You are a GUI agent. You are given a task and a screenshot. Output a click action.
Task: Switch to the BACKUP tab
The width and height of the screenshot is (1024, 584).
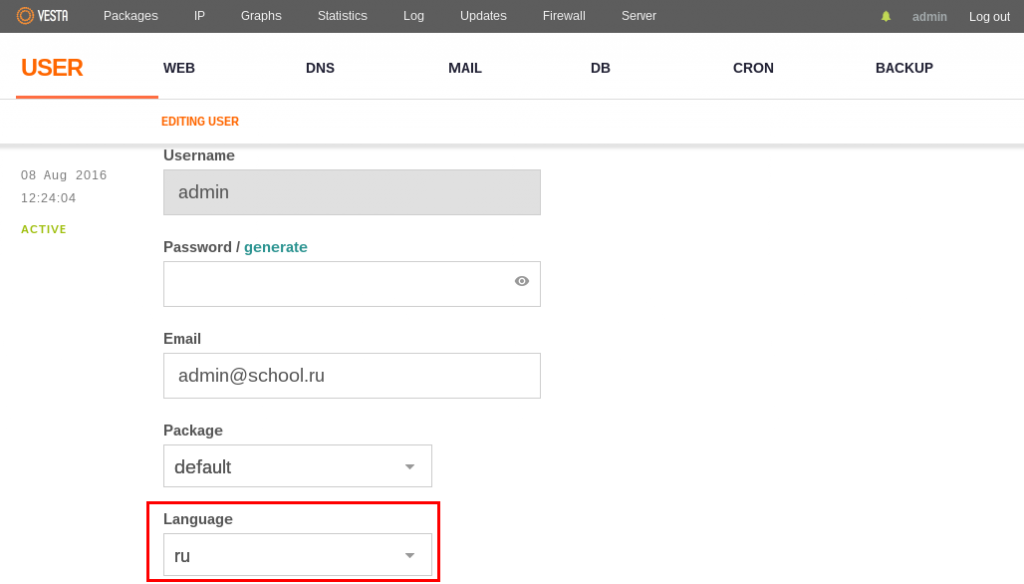[904, 68]
